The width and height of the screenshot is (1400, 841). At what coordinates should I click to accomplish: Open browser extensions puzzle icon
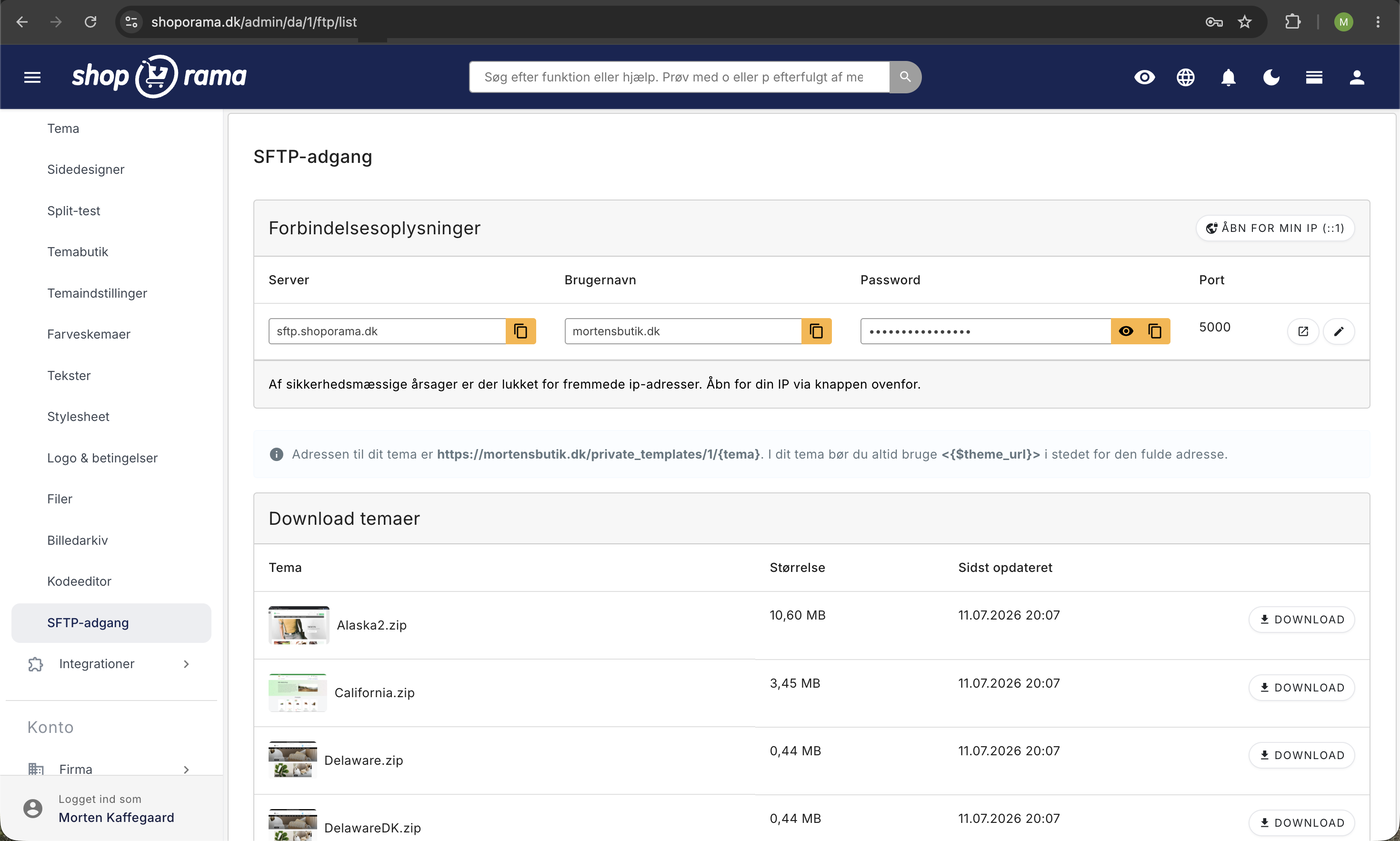click(1292, 21)
